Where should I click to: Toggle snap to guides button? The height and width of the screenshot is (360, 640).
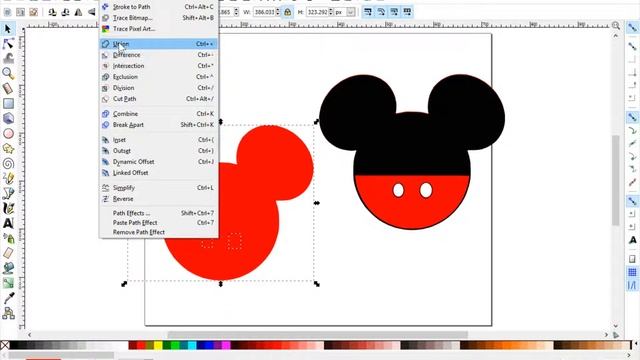coord(632,285)
